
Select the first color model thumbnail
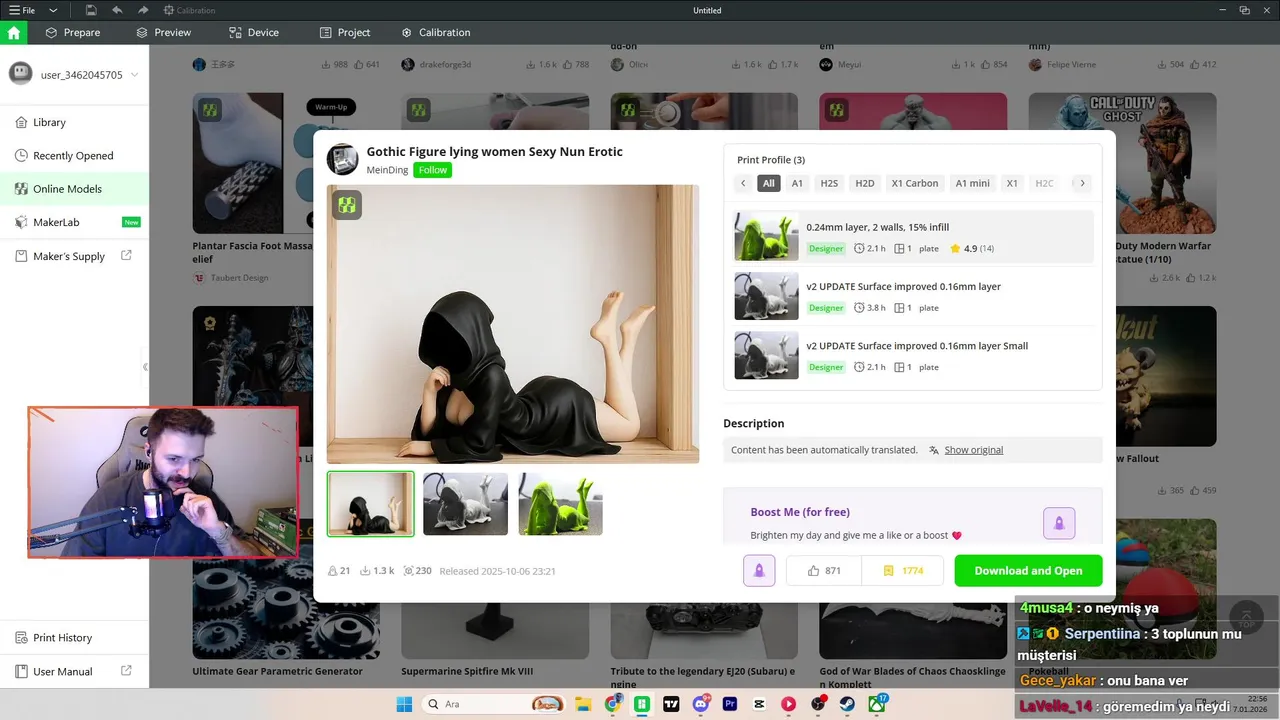click(x=370, y=504)
